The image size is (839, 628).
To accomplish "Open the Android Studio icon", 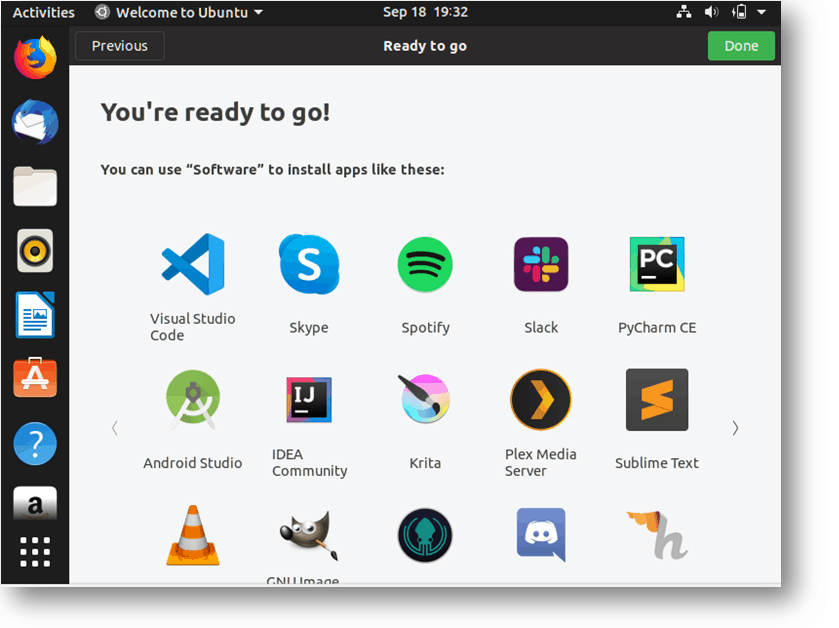I will pos(193,400).
